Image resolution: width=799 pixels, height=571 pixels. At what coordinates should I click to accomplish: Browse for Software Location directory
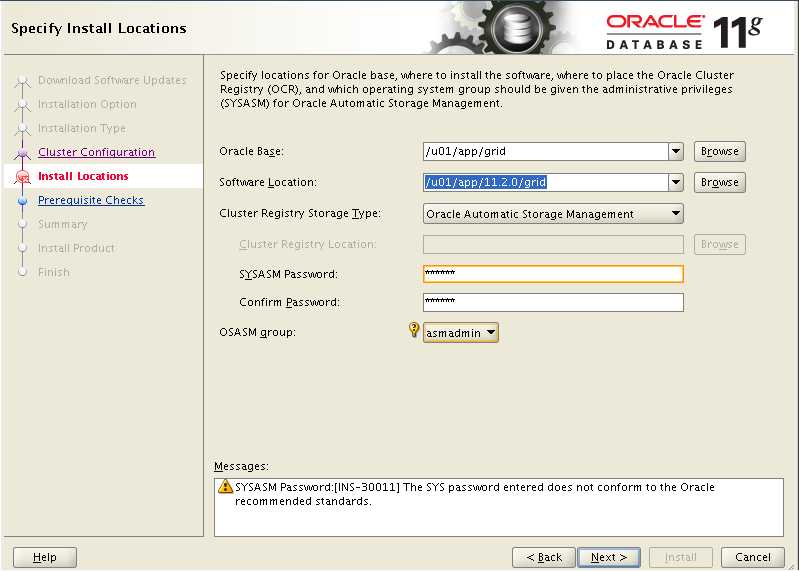(x=720, y=182)
